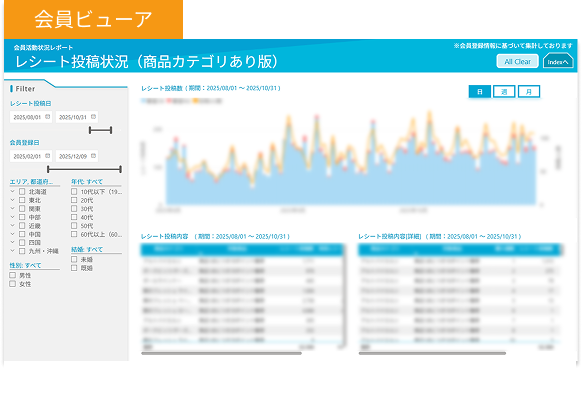Click the member registration date range slider
The width and height of the screenshot is (582, 400).
[84, 169]
